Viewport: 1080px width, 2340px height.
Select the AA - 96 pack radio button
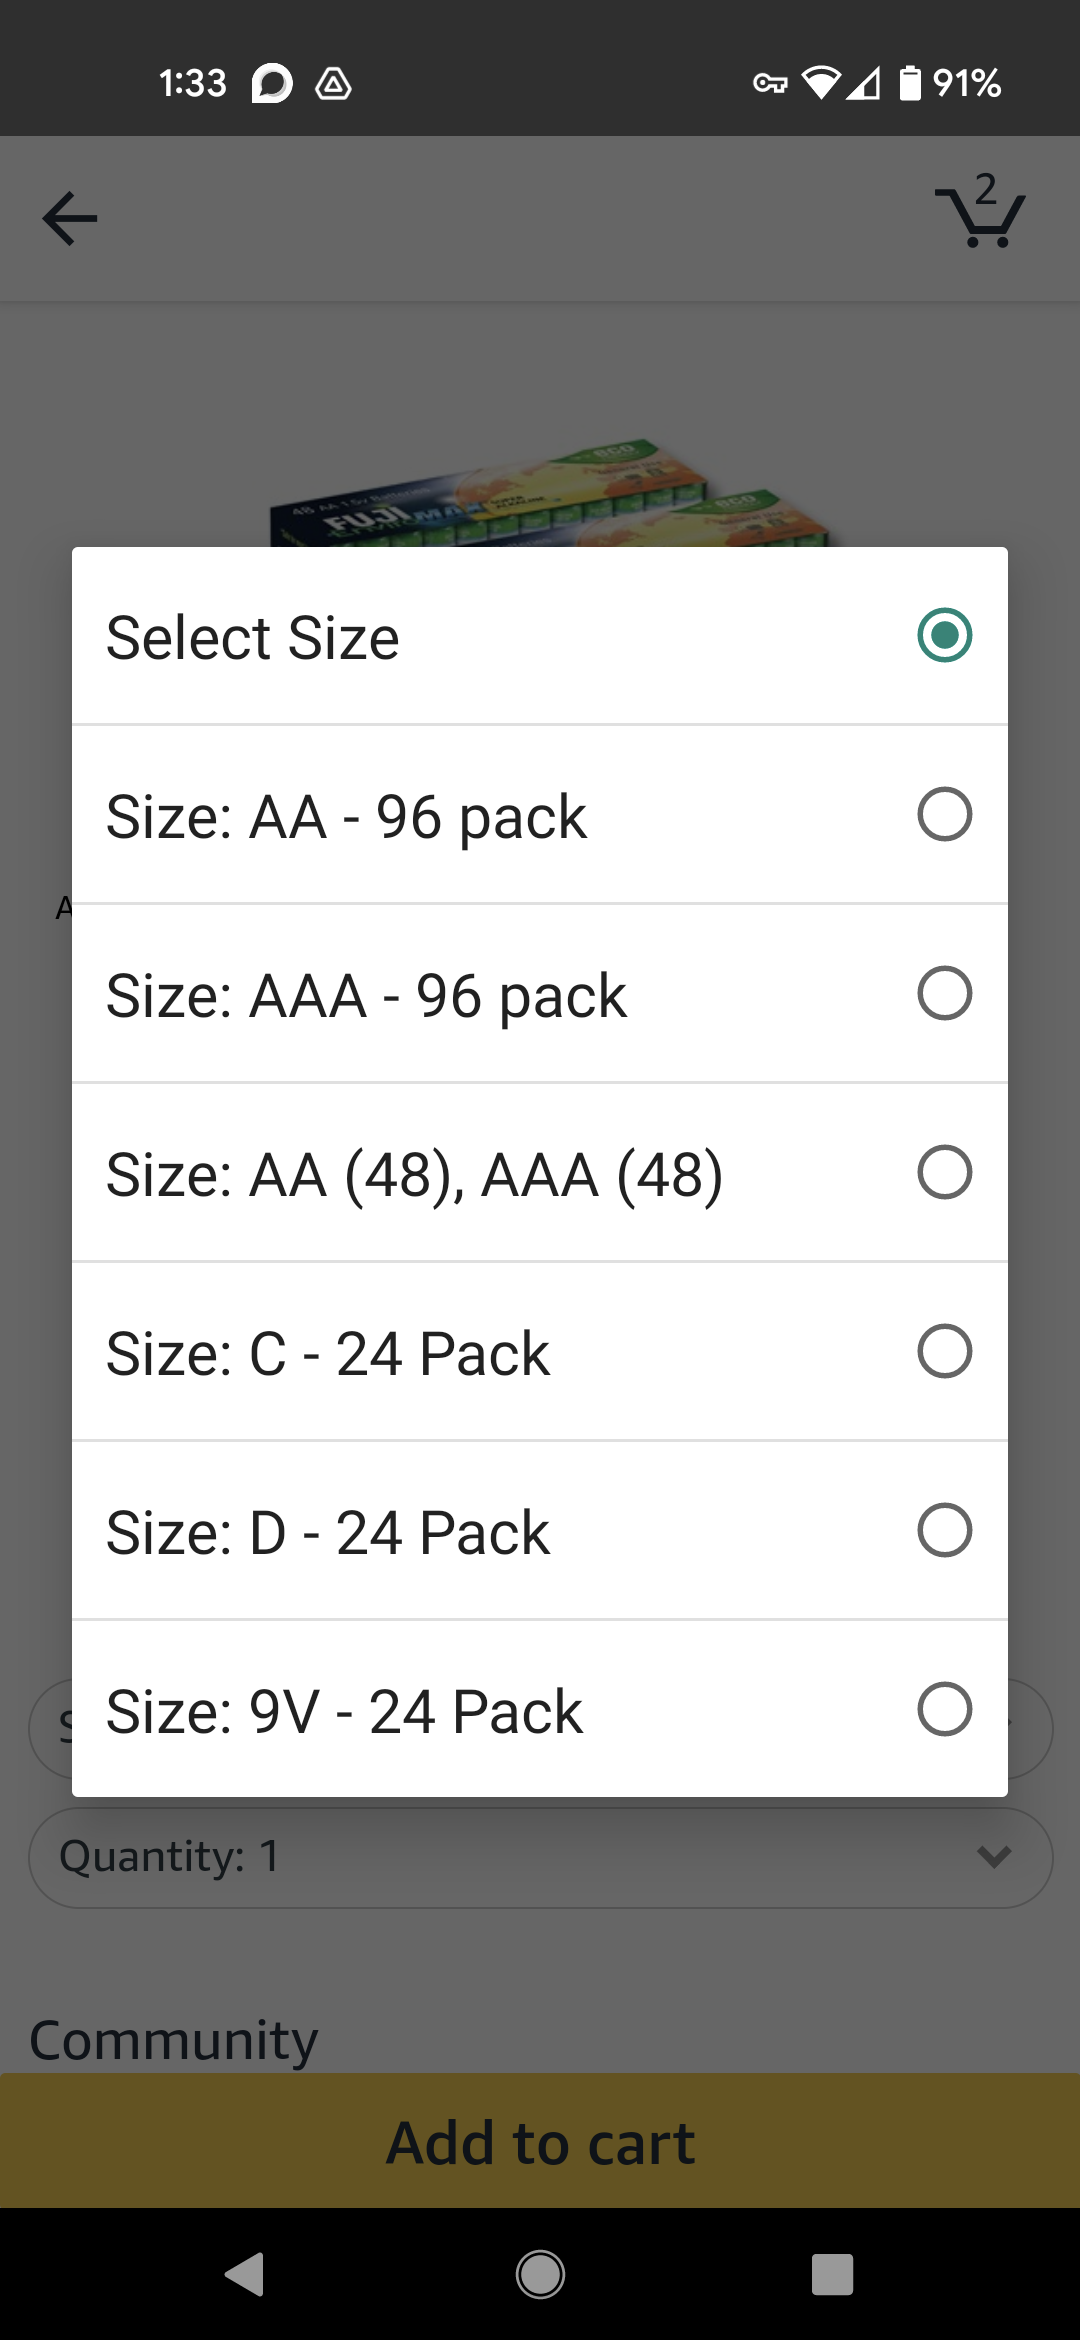[944, 814]
